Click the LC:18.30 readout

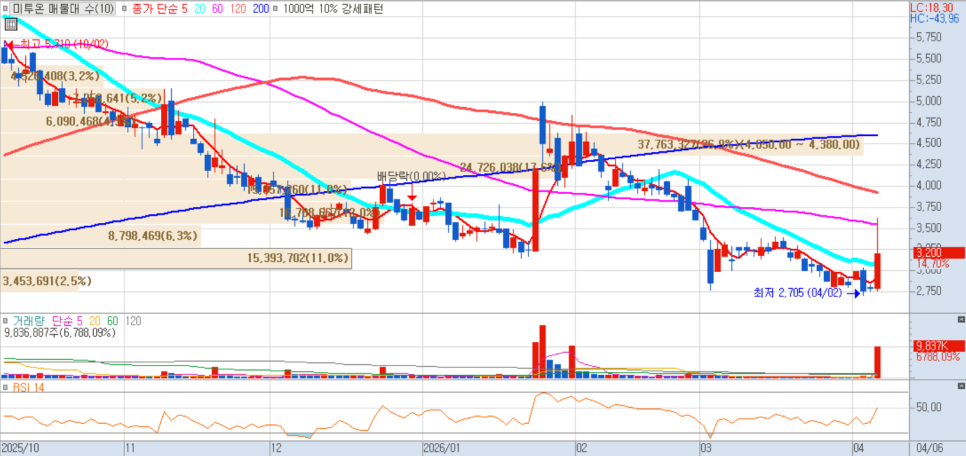coord(933,8)
